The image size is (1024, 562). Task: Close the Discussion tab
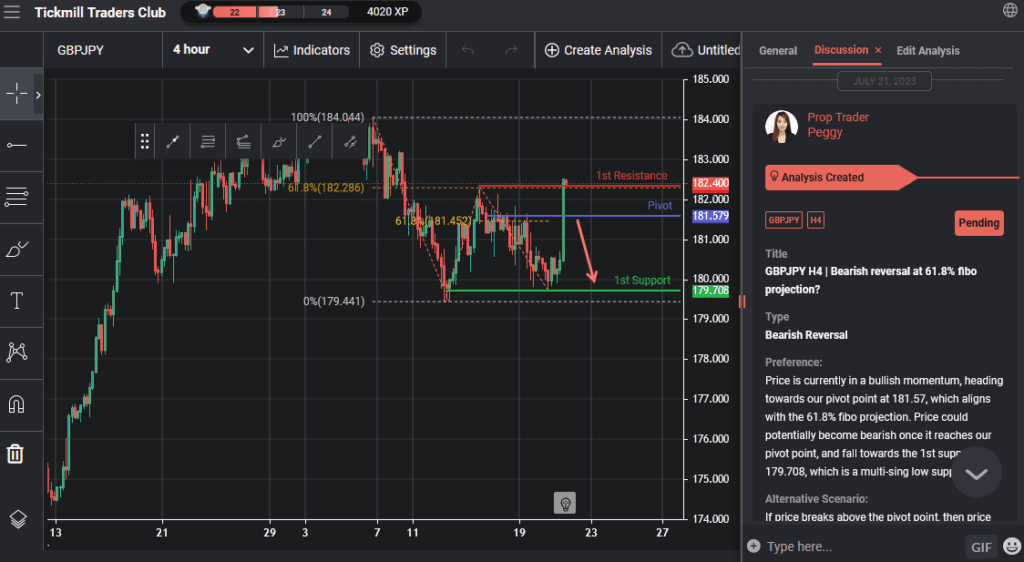[878, 50]
